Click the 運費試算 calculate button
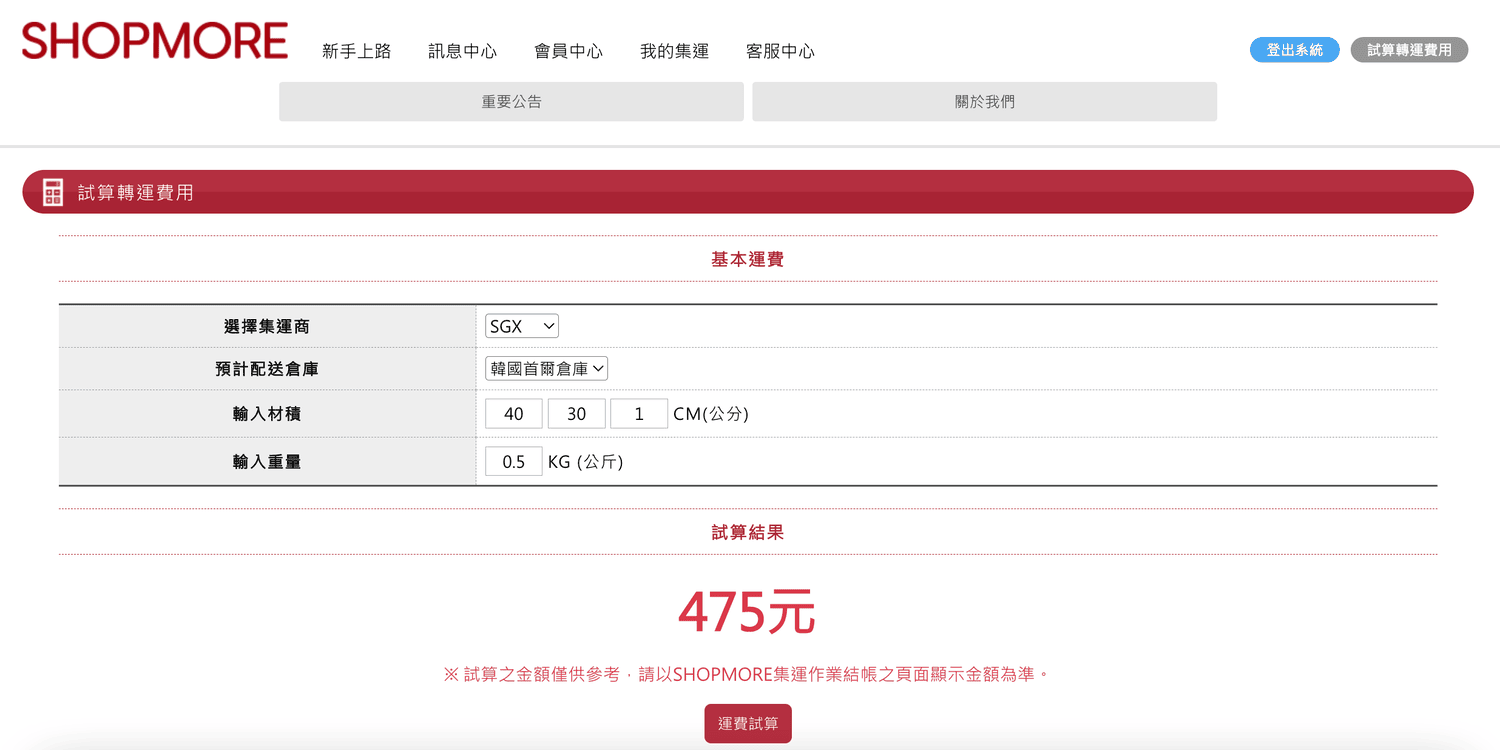The height and width of the screenshot is (750, 1500). point(748,723)
